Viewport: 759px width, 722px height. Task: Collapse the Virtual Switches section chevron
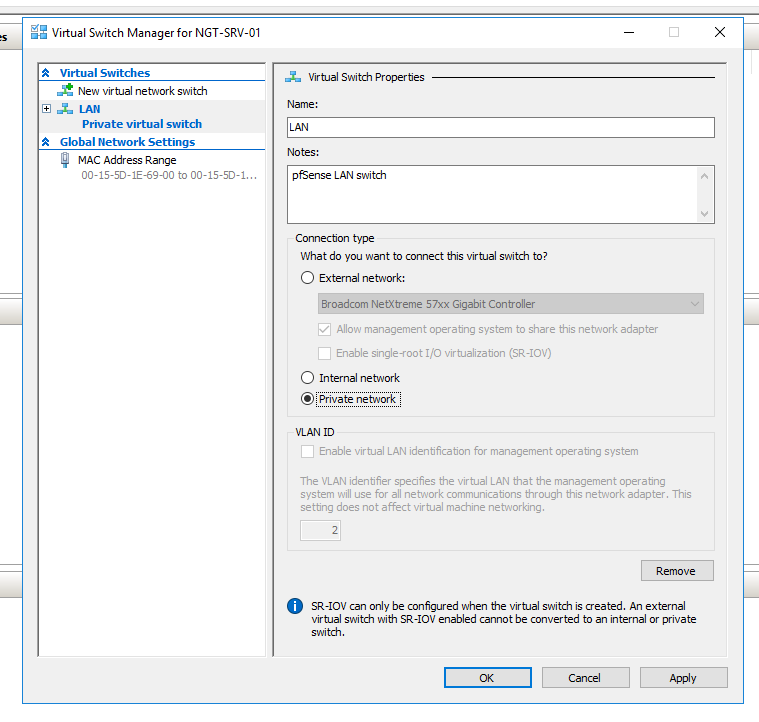click(46, 73)
